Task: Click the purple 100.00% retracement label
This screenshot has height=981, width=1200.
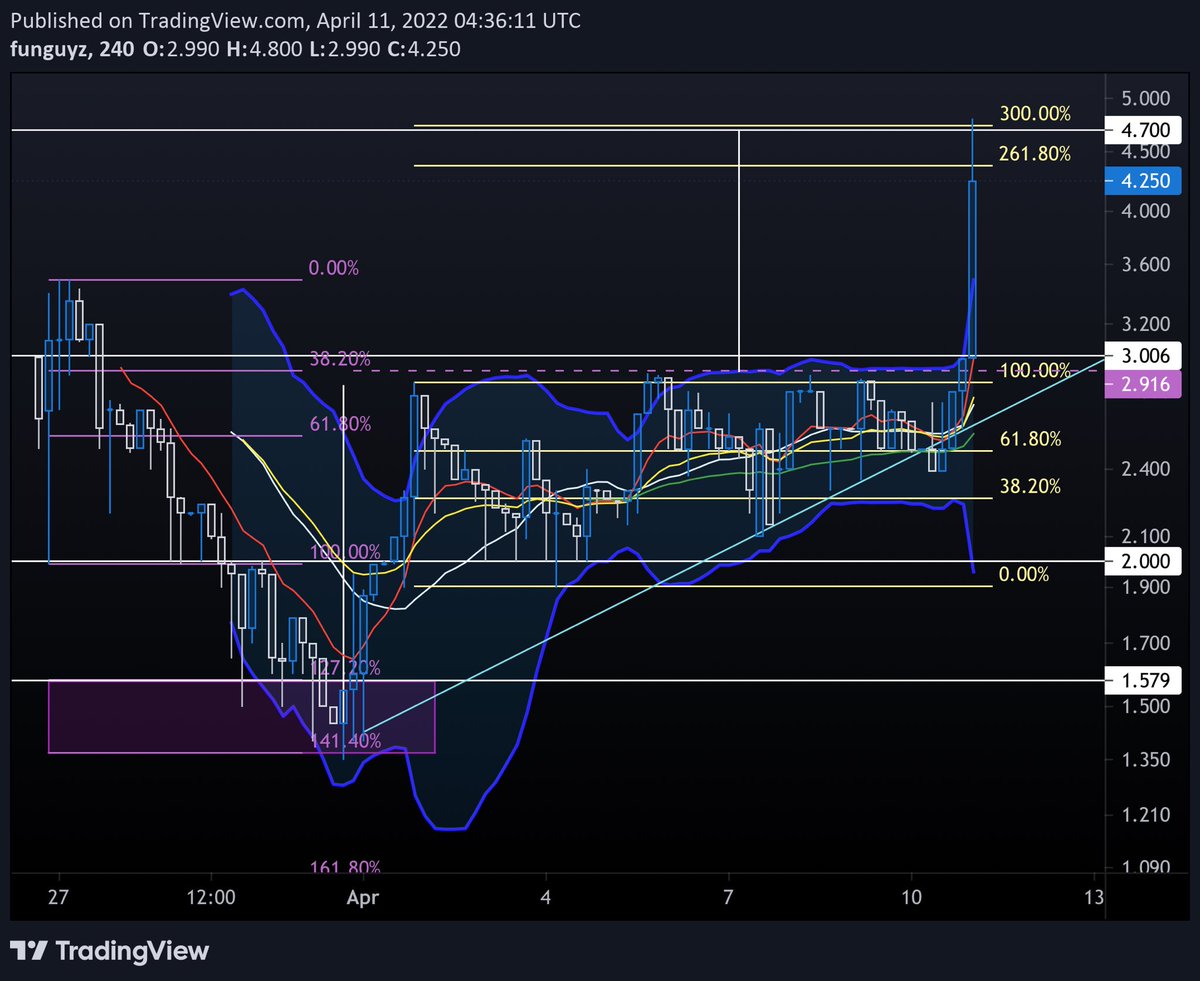Action: (345, 552)
